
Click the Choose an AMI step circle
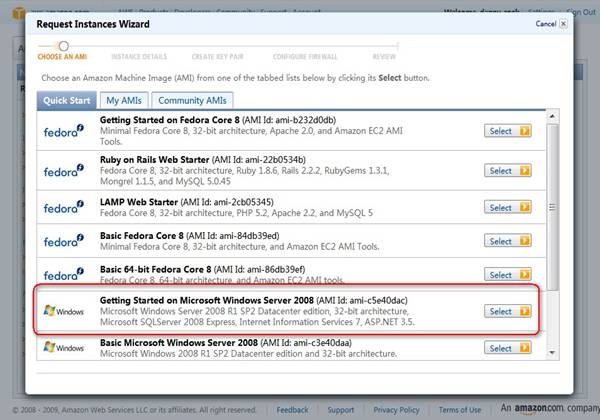click(63, 46)
